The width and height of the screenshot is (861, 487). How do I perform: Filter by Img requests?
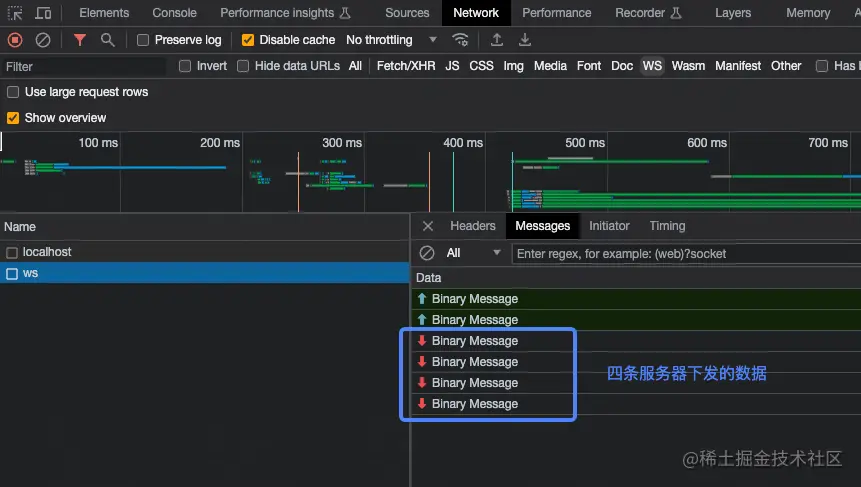(x=513, y=66)
